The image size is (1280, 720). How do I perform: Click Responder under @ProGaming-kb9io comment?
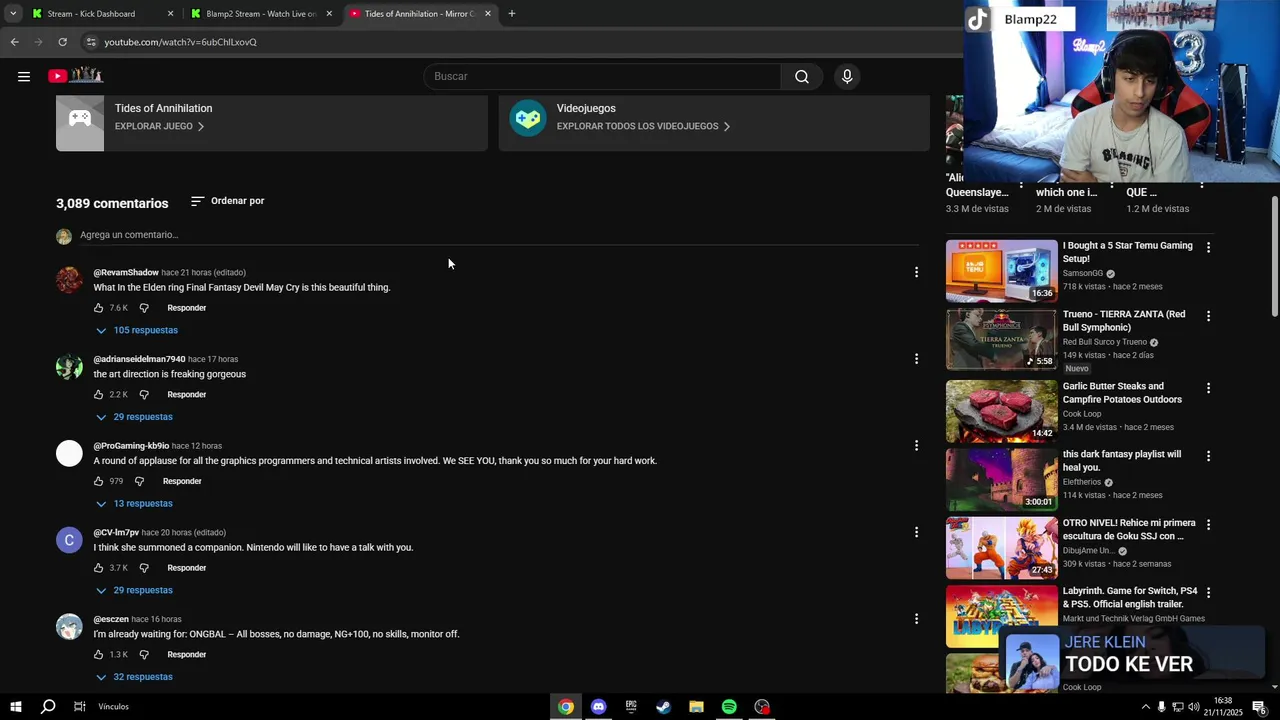point(182,481)
